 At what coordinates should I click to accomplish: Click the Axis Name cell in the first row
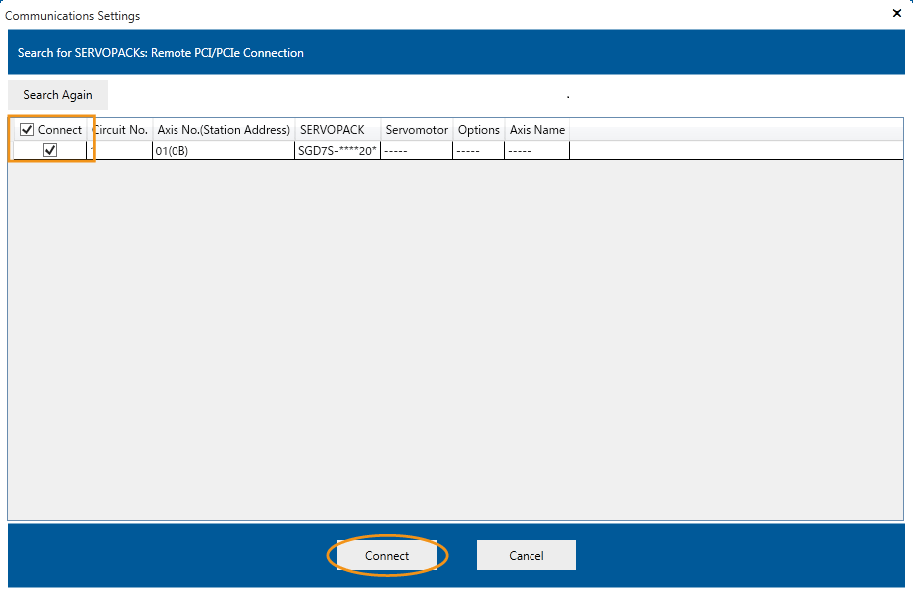click(x=537, y=151)
